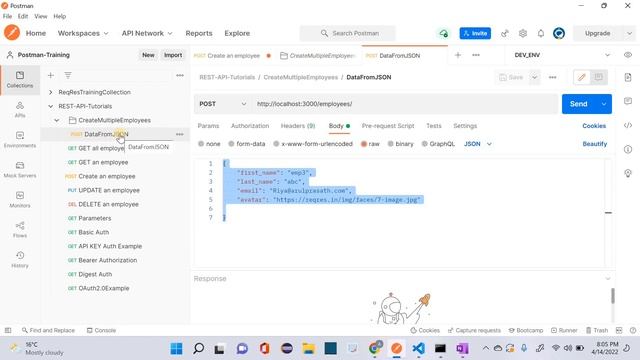The width and height of the screenshot is (640, 360).
Task: Click the New button
Action: [x=148, y=55]
